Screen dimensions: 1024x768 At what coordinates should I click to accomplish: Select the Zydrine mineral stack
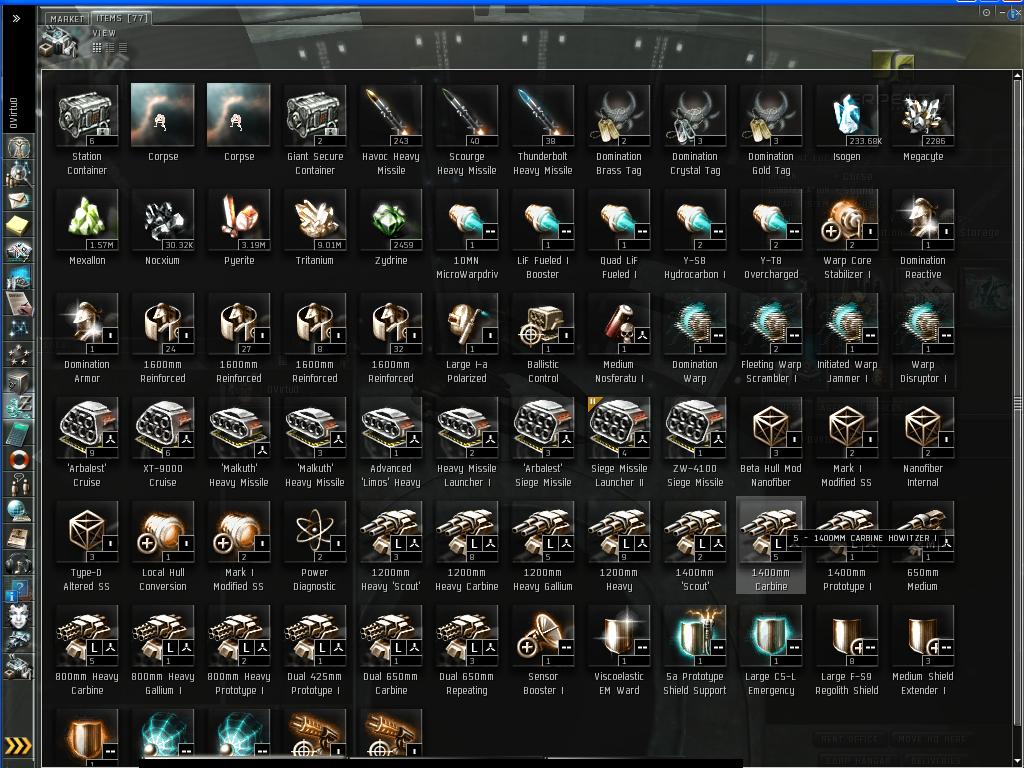(391, 227)
